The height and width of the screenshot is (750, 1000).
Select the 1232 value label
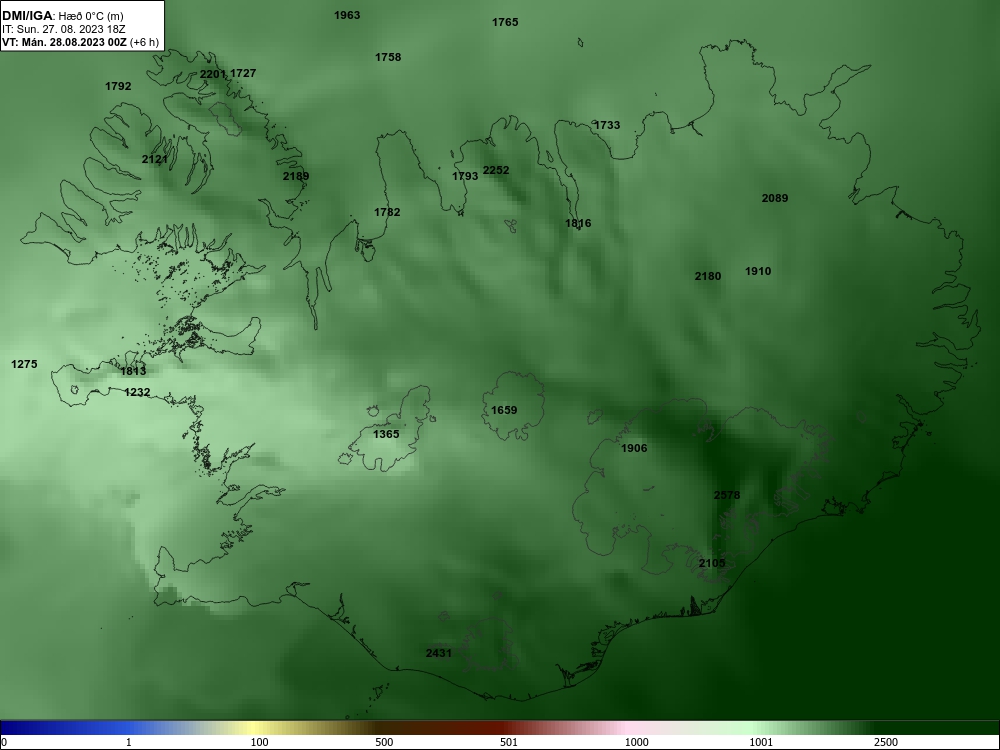tap(137, 393)
